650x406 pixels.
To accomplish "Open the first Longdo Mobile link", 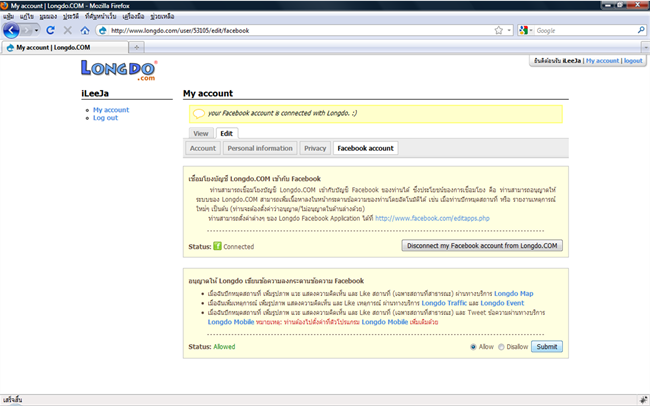I will click(230, 322).
